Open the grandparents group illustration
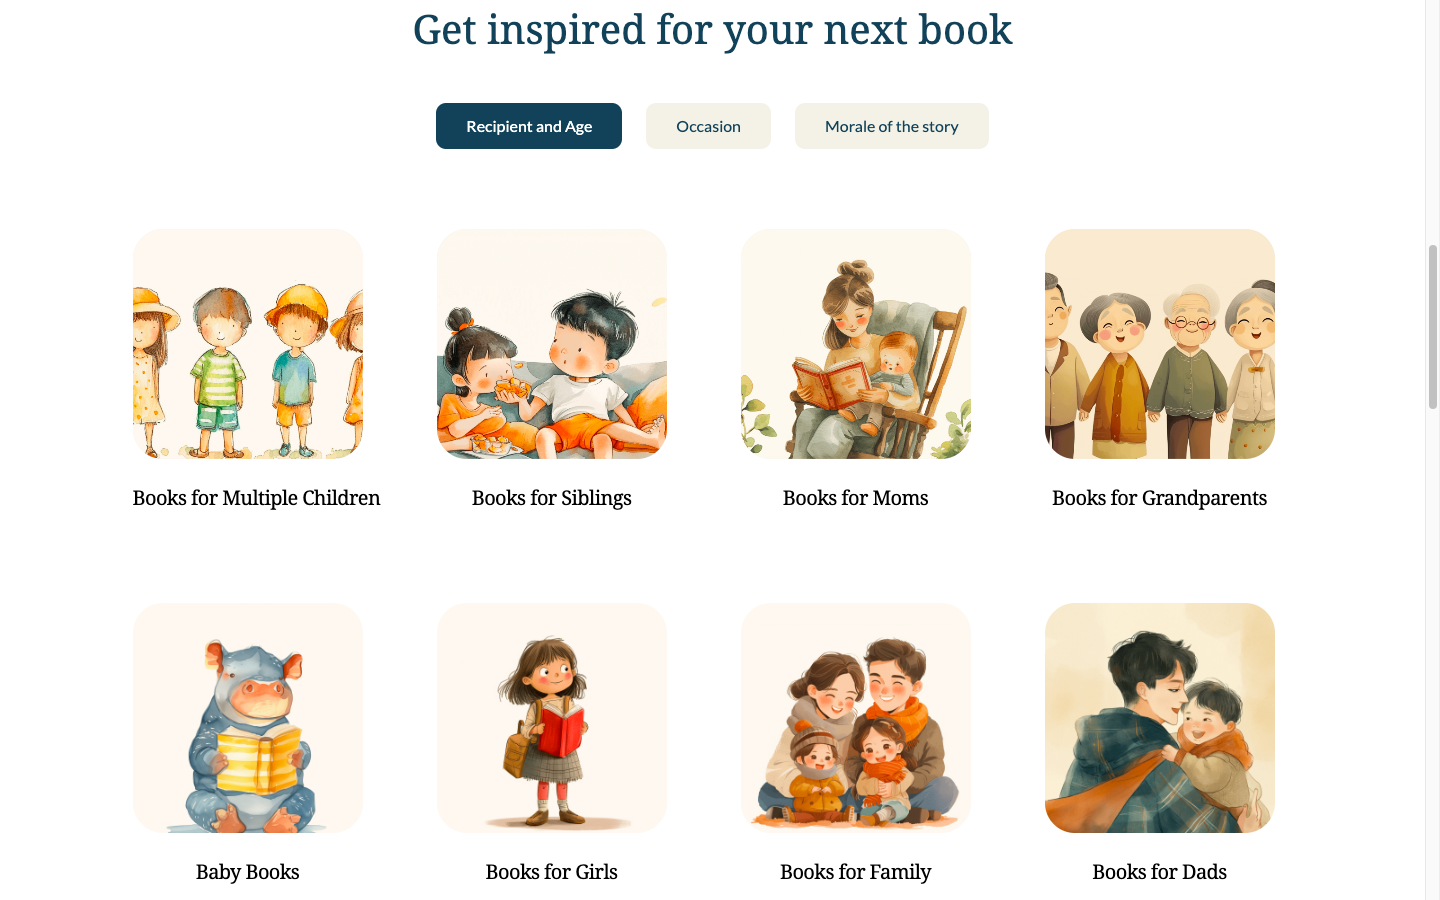This screenshot has height=900, width=1440. point(1160,344)
